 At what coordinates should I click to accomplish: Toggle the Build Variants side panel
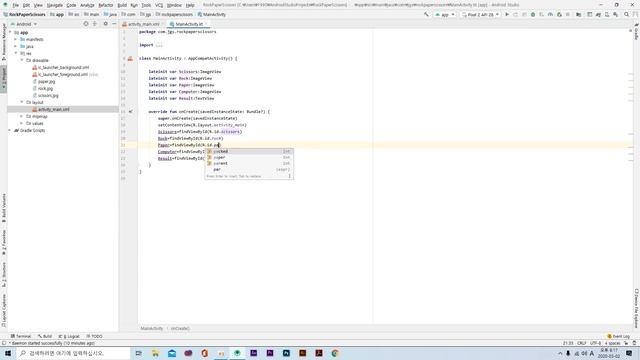coord(4,208)
